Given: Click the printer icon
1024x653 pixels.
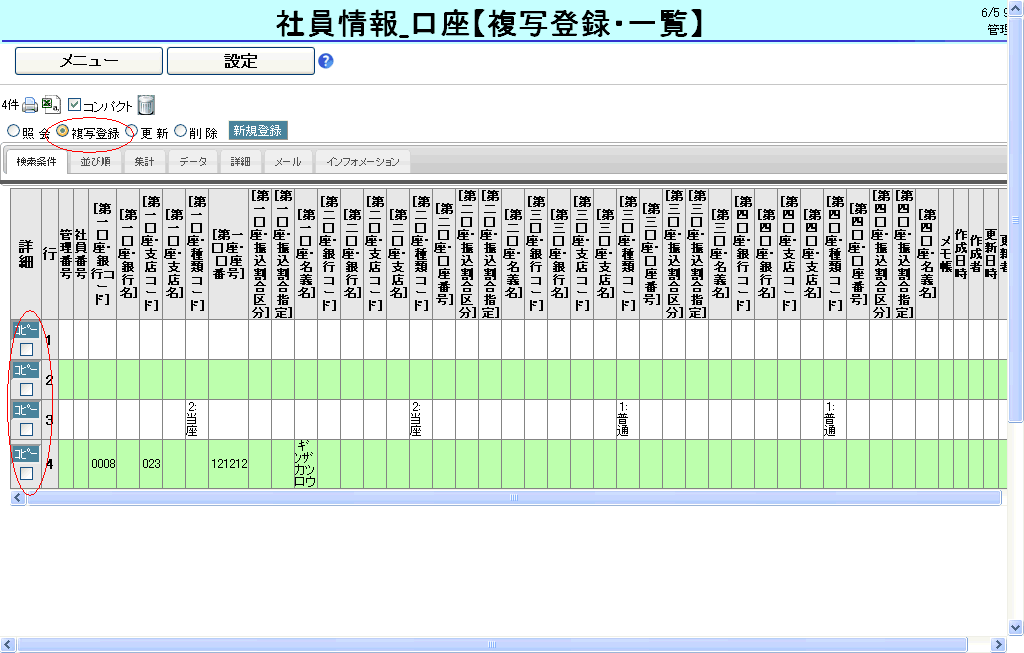Looking at the screenshot, I should (30, 105).
